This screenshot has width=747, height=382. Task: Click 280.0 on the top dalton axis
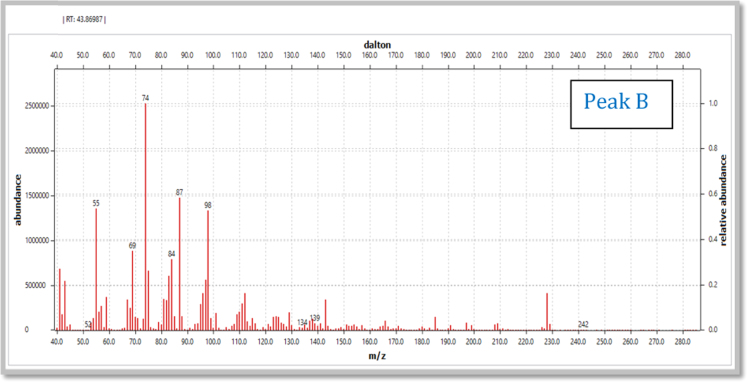click(x=682, y=55)
